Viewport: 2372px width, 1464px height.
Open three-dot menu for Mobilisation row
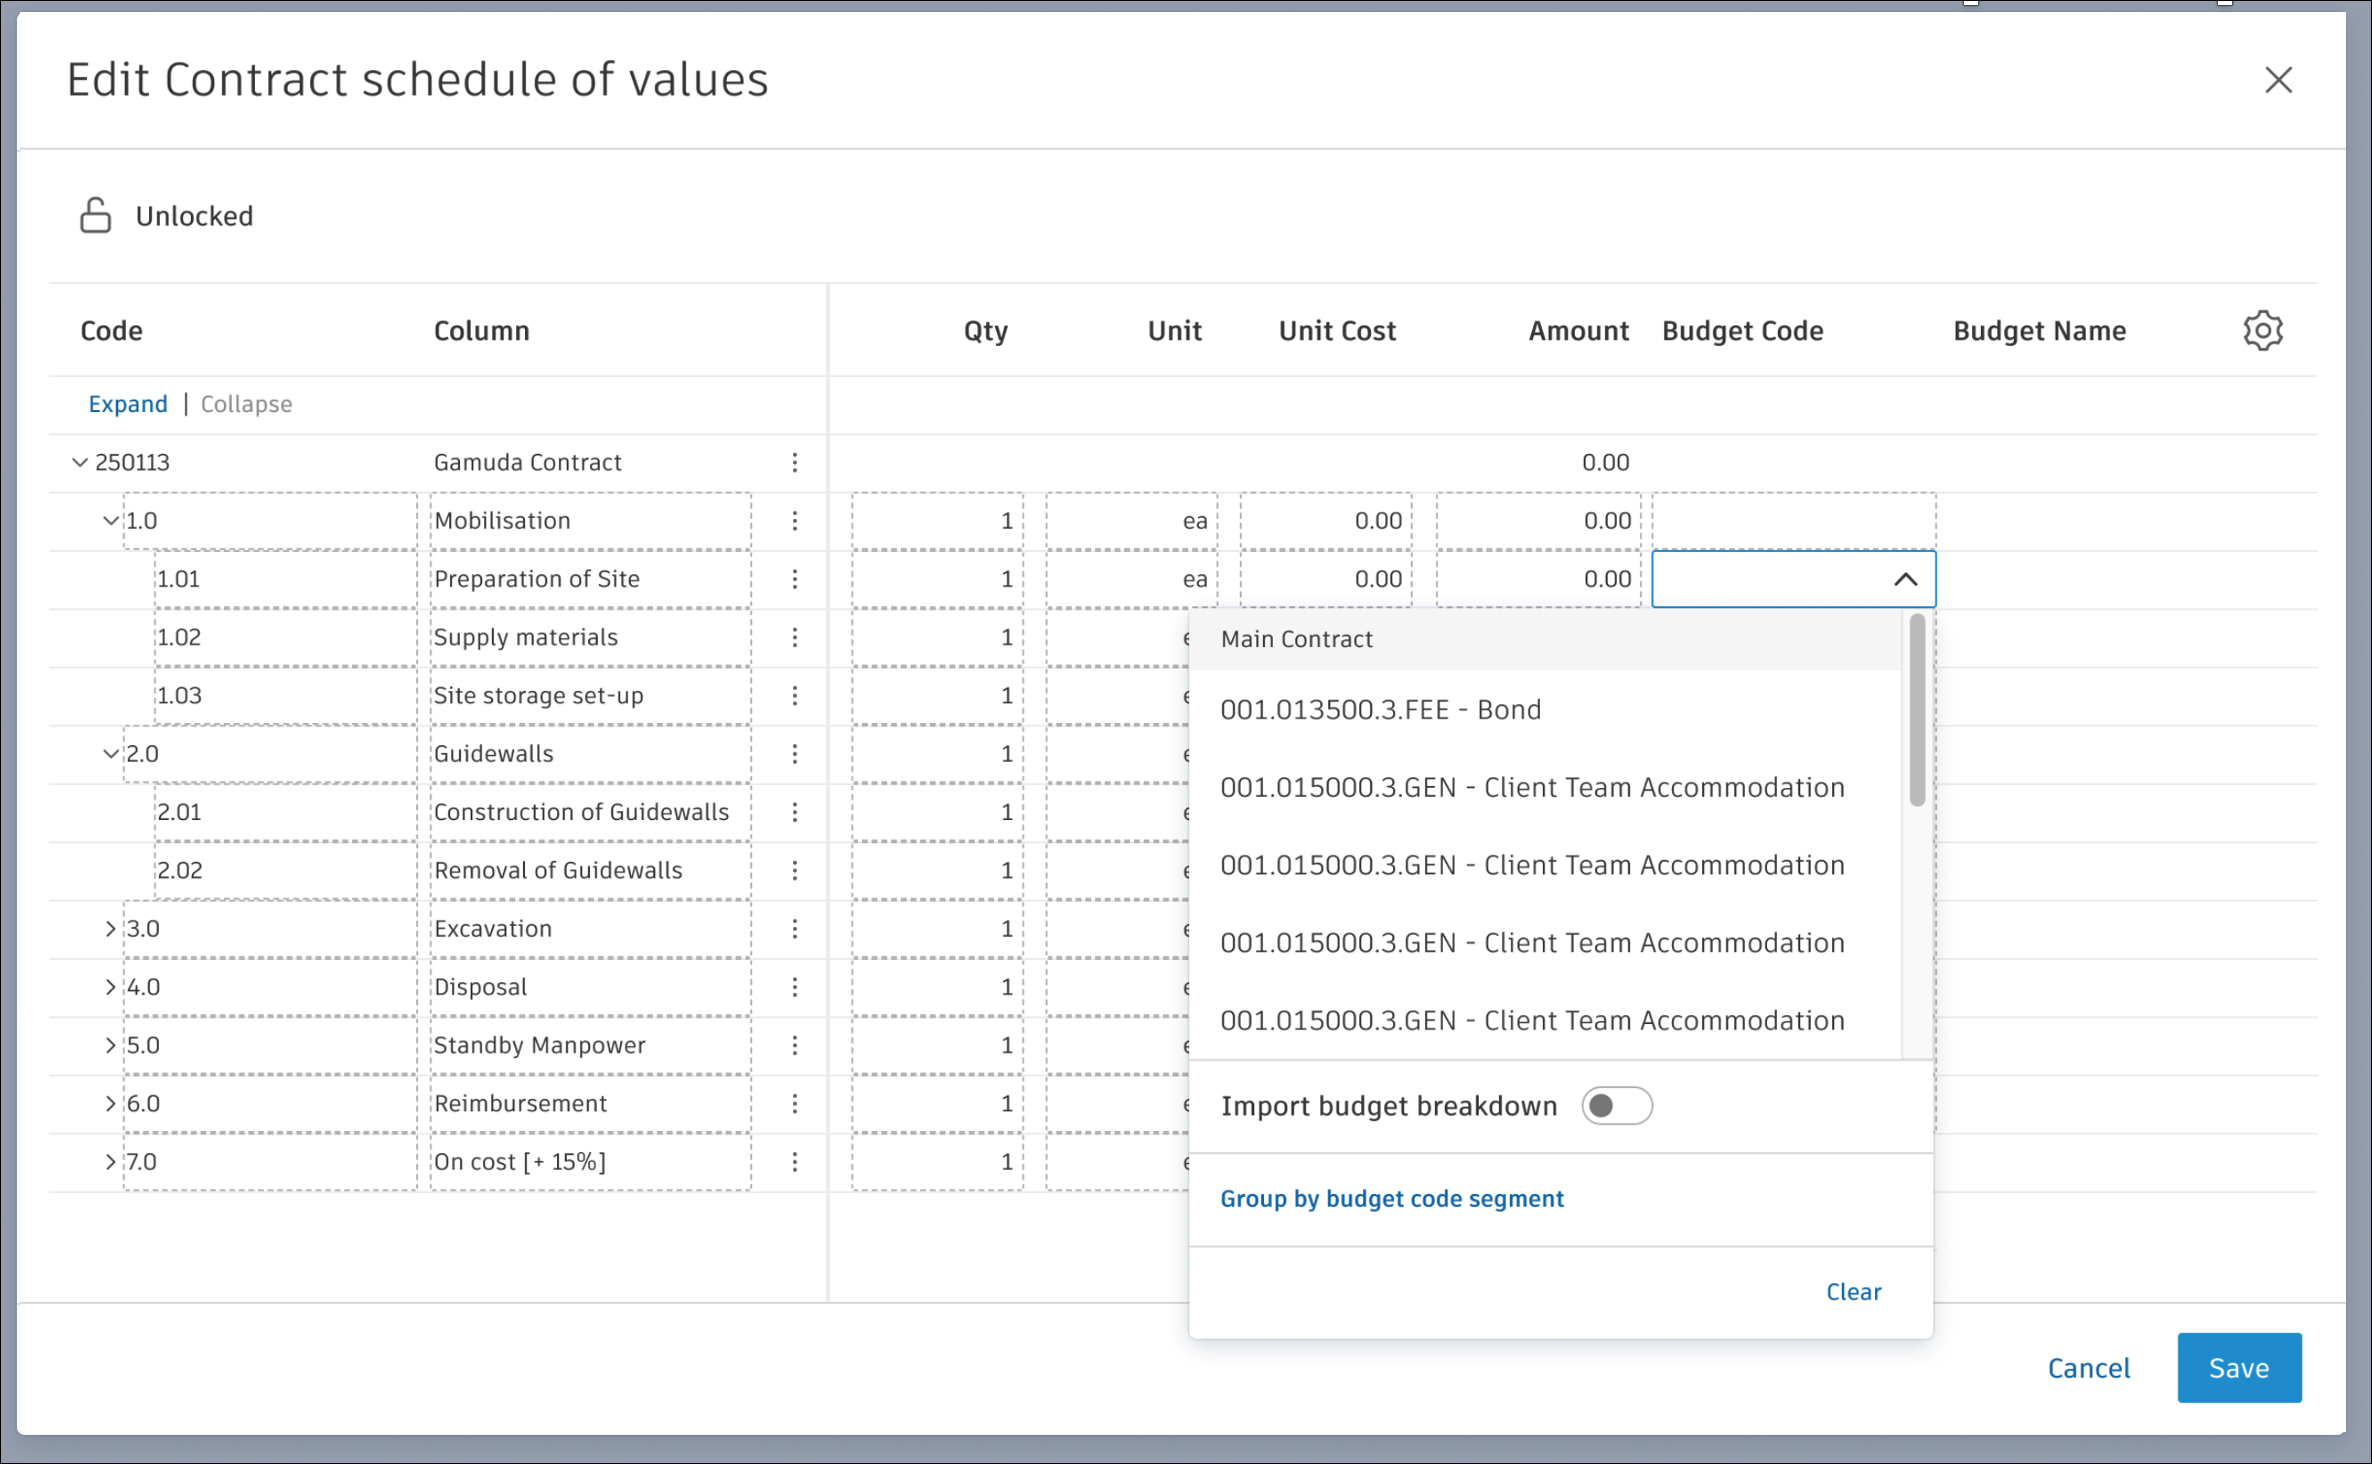794,520
